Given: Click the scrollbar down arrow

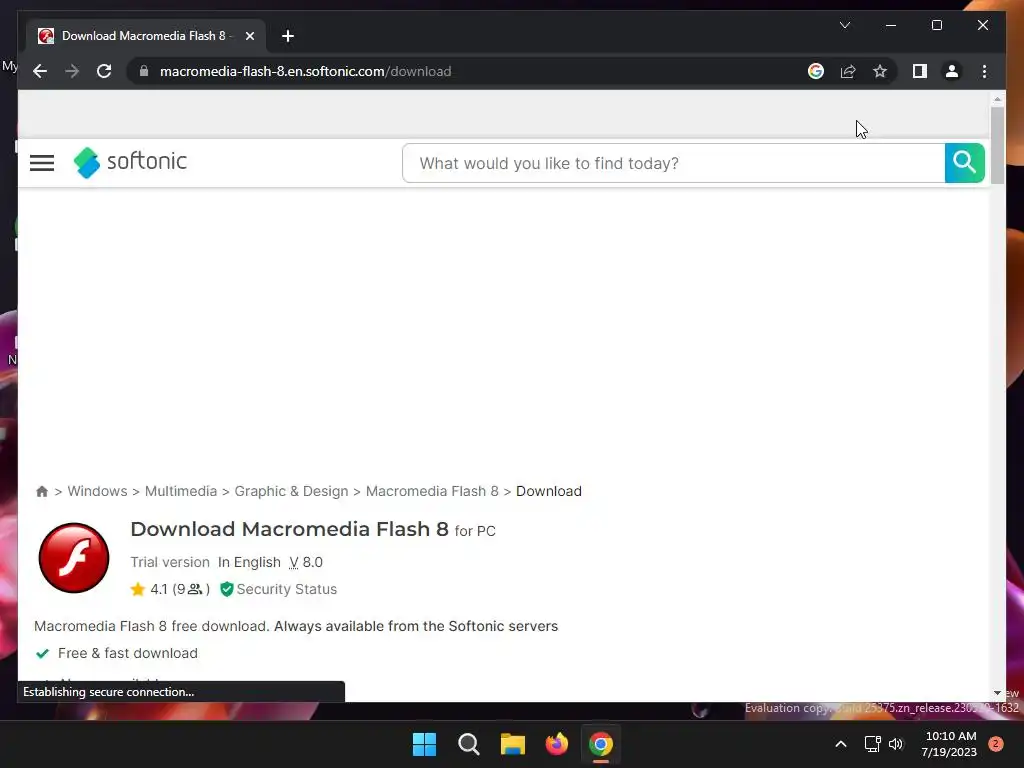Looking at the screenshot, I should (997, 693).
